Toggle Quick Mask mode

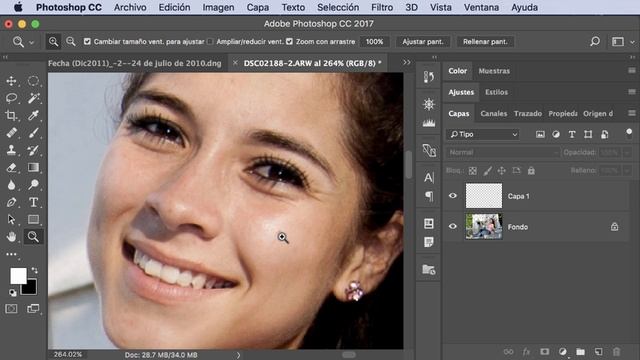point(11,309)
